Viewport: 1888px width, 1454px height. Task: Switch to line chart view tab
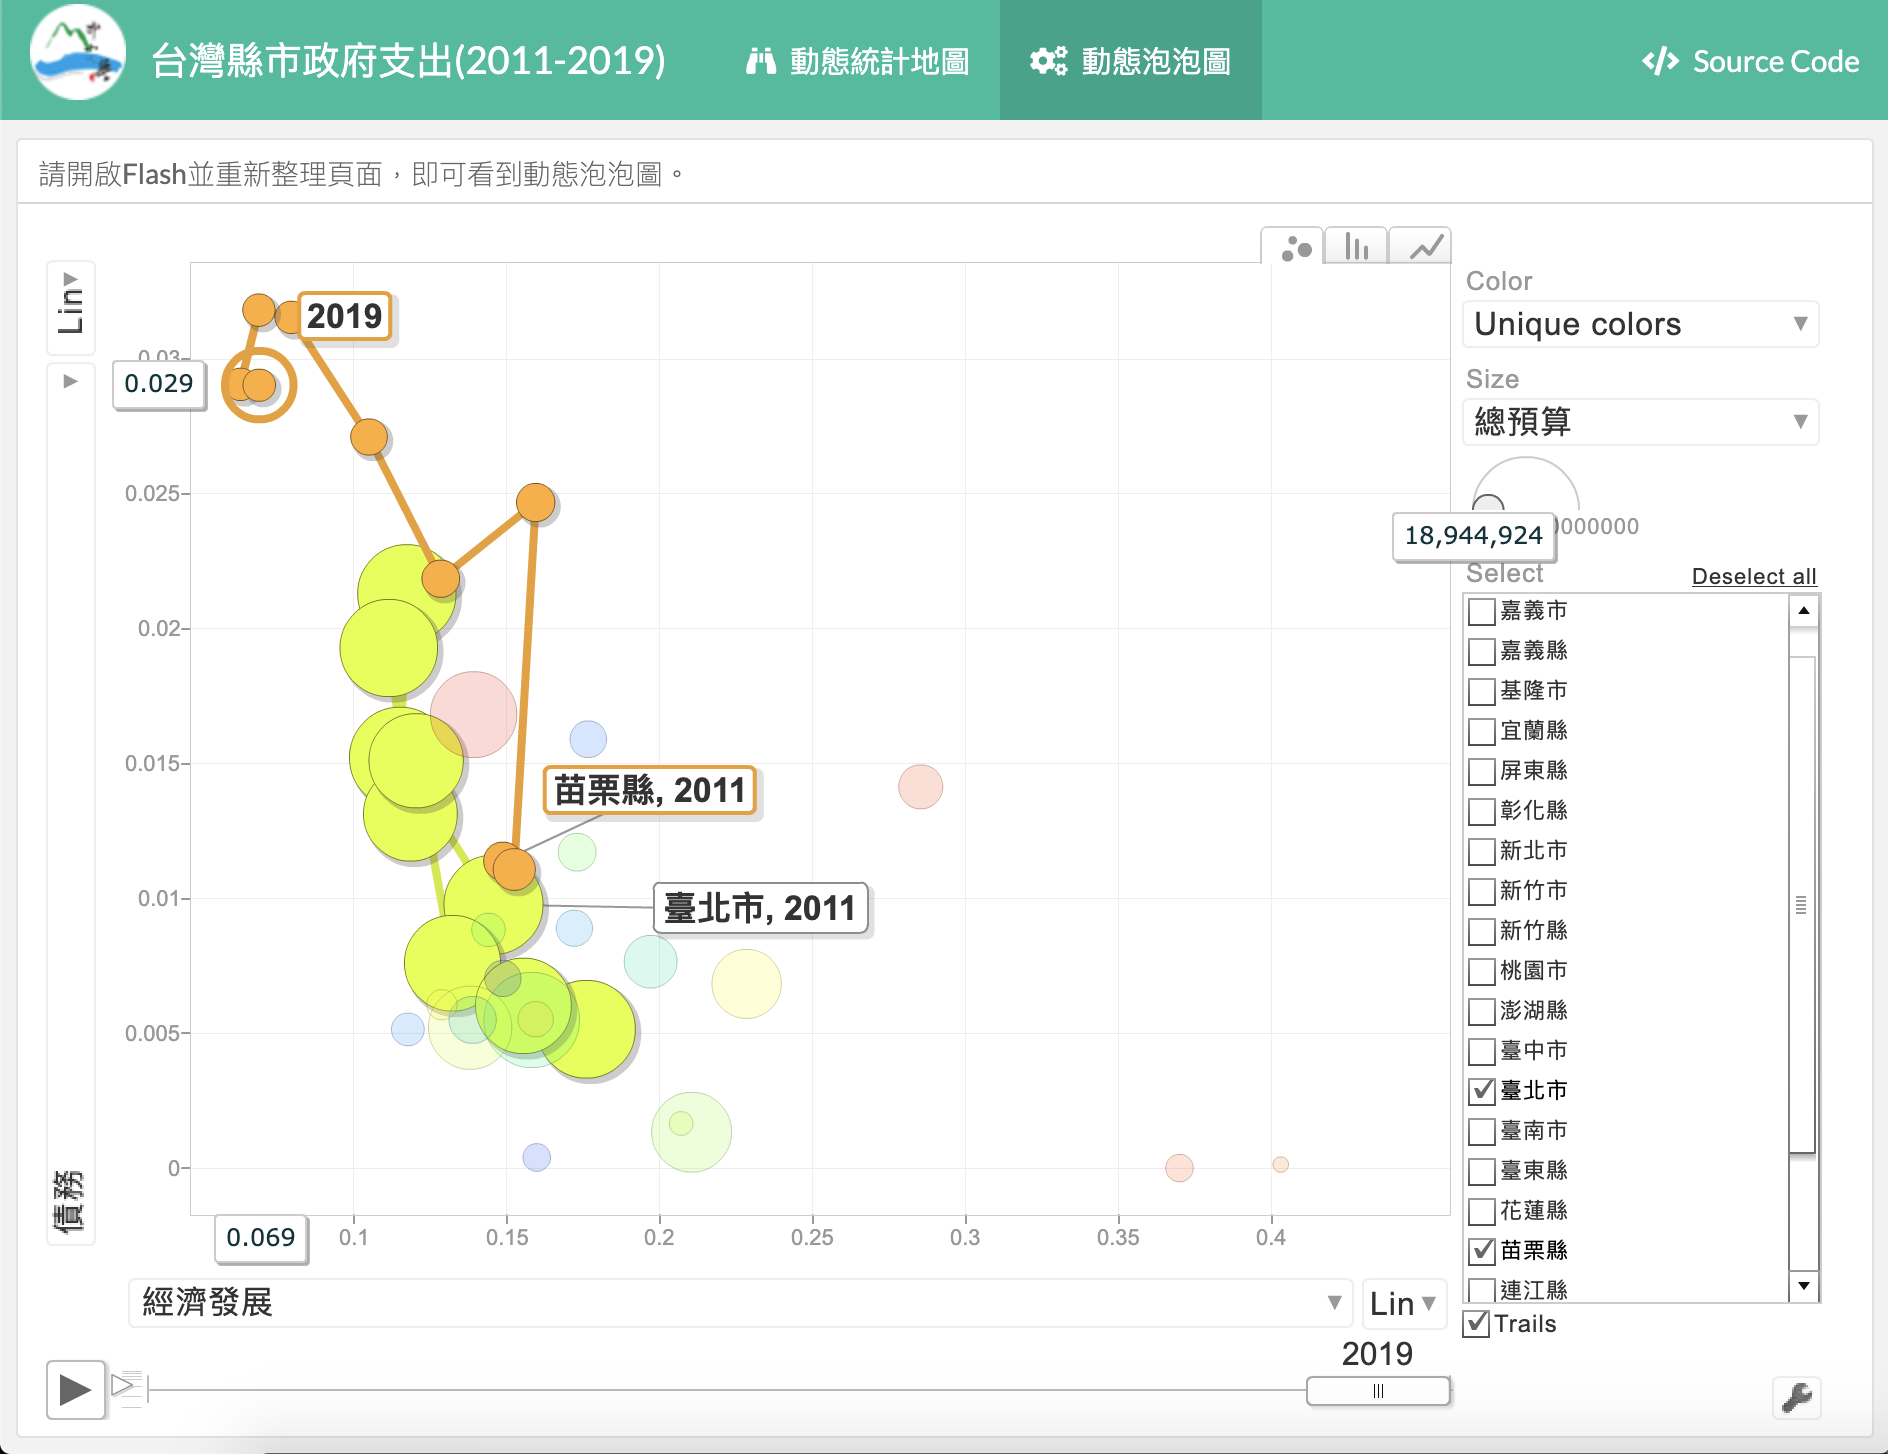pos(1422,246)
